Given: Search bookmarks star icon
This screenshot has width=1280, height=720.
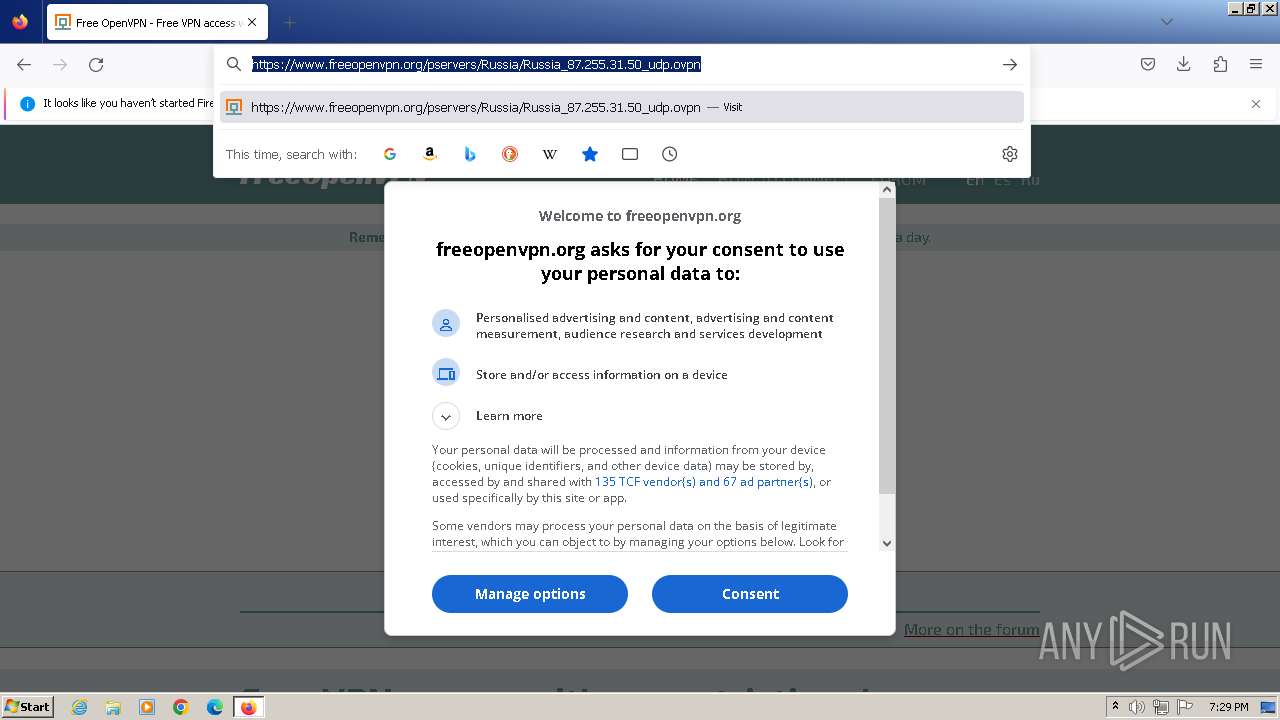Looking at the screenshot, I should (590, 154).
